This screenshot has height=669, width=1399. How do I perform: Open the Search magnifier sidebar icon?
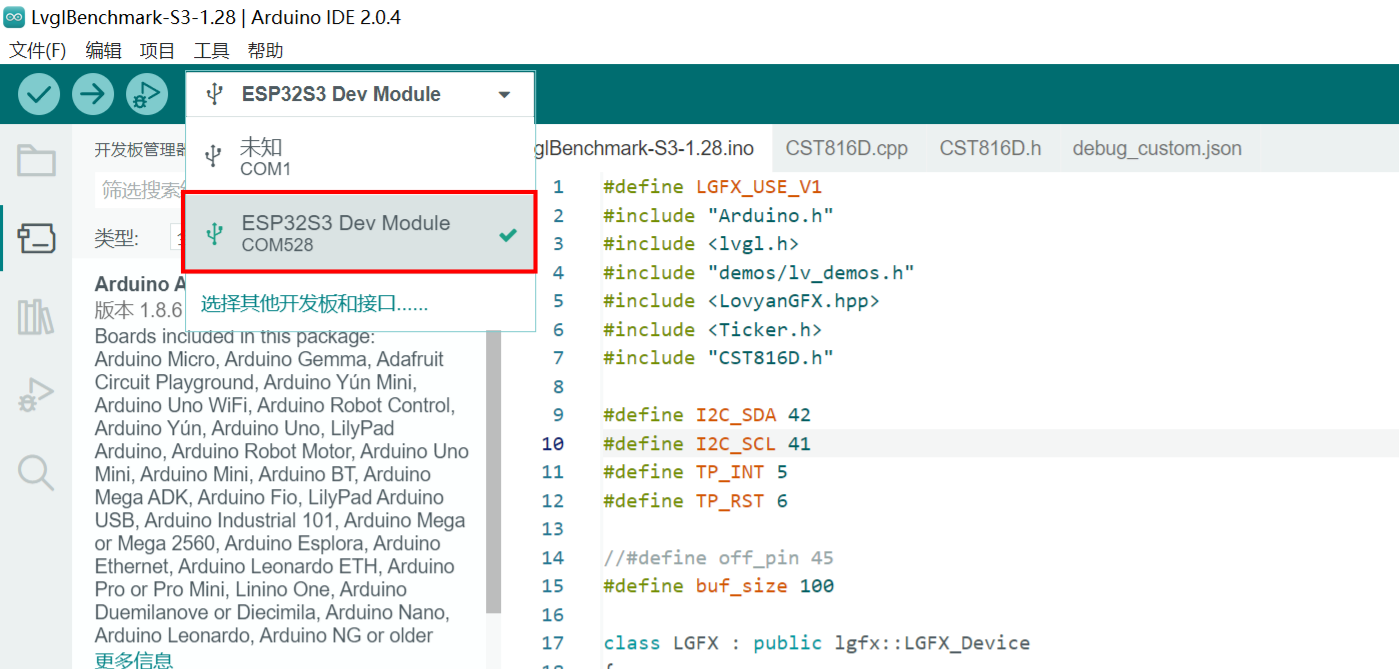click(x=36, y=472)
